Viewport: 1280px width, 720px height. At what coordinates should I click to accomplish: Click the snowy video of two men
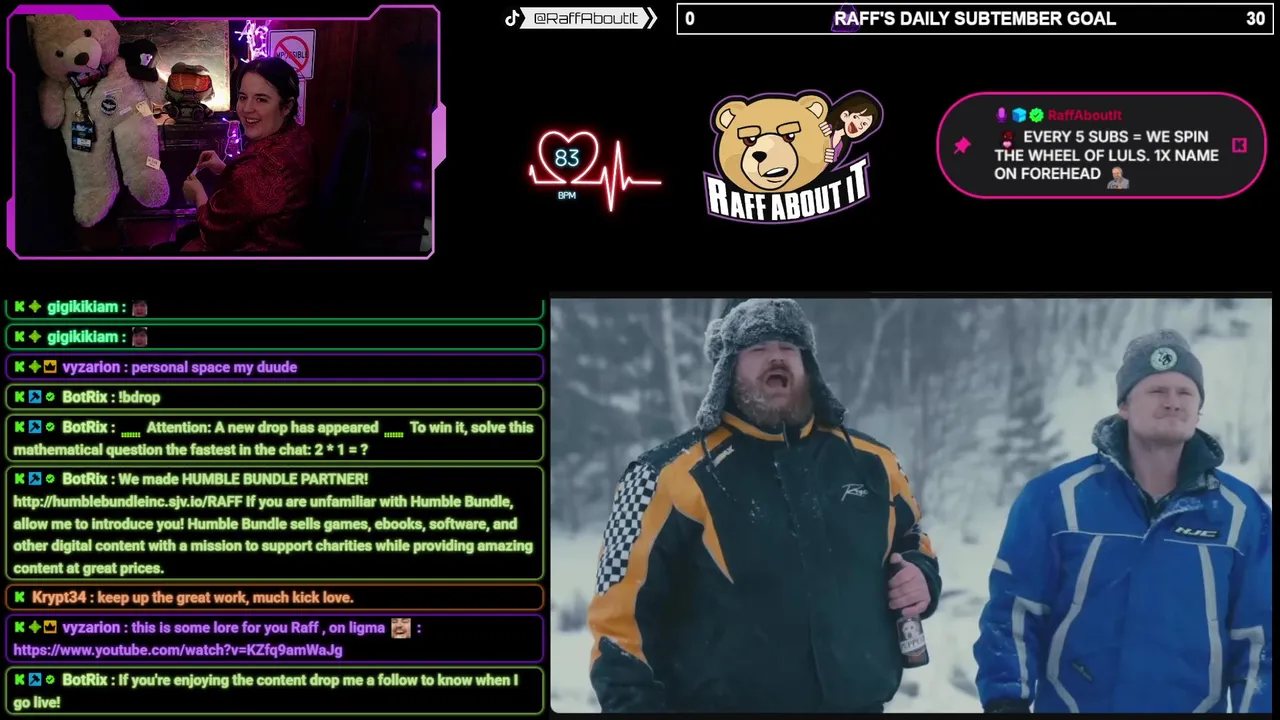point(911,505)
